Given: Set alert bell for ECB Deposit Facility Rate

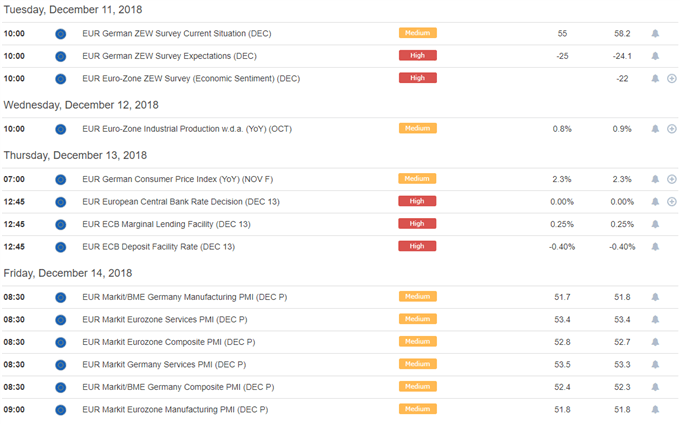Looking at the screenshot, I should point(655,247).
